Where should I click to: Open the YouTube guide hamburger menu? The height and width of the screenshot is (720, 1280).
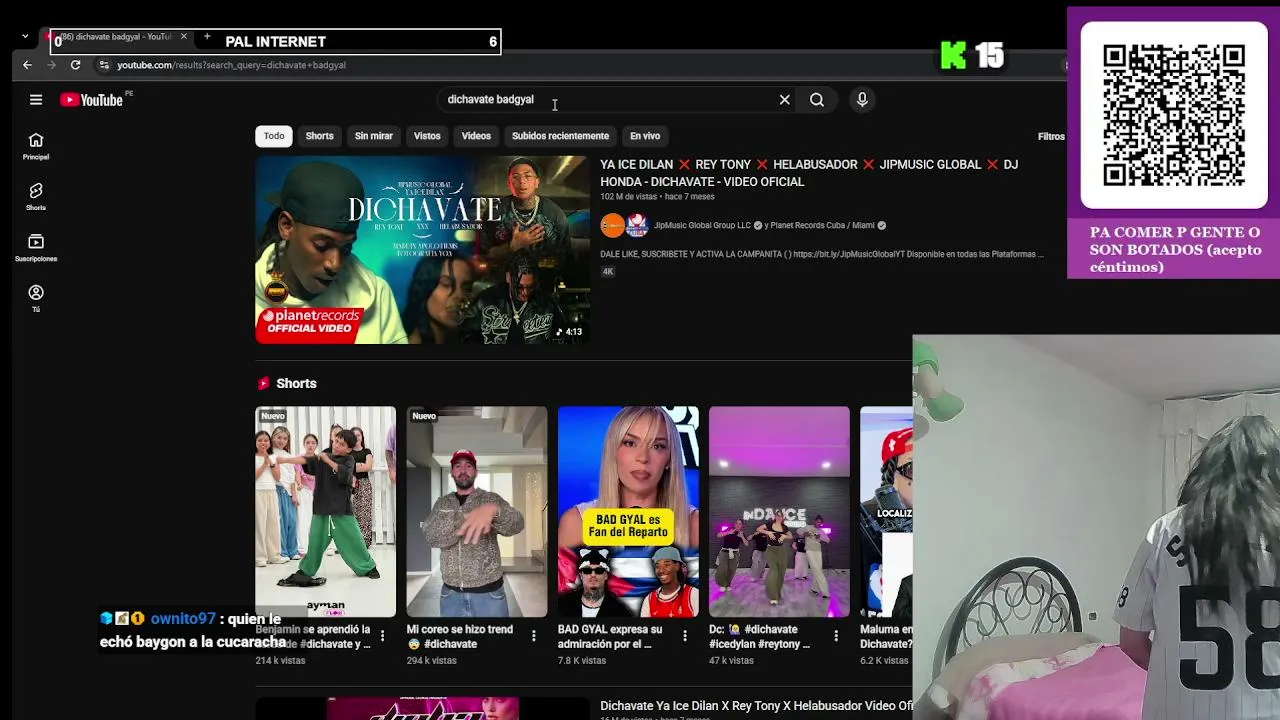36,100
